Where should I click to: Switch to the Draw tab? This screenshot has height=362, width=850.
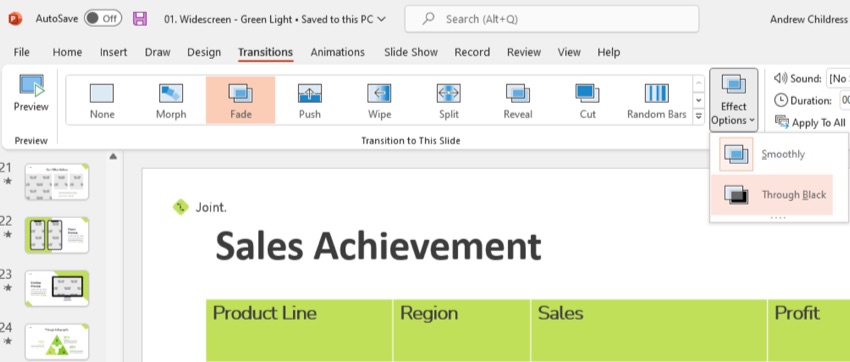[158, 52]
